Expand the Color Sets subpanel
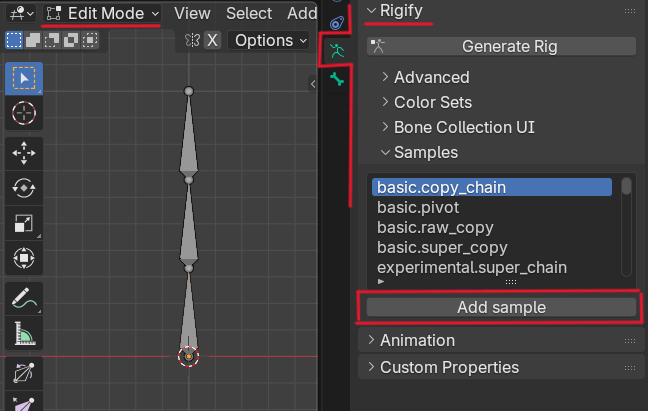The height and width of the screenshot is (411, 648). click(432, 102)
